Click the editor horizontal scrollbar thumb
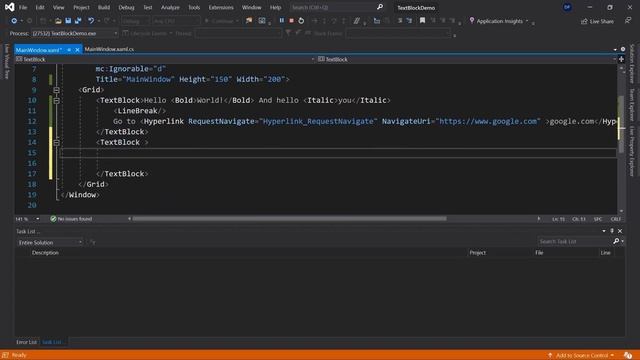 click(289, 219)
